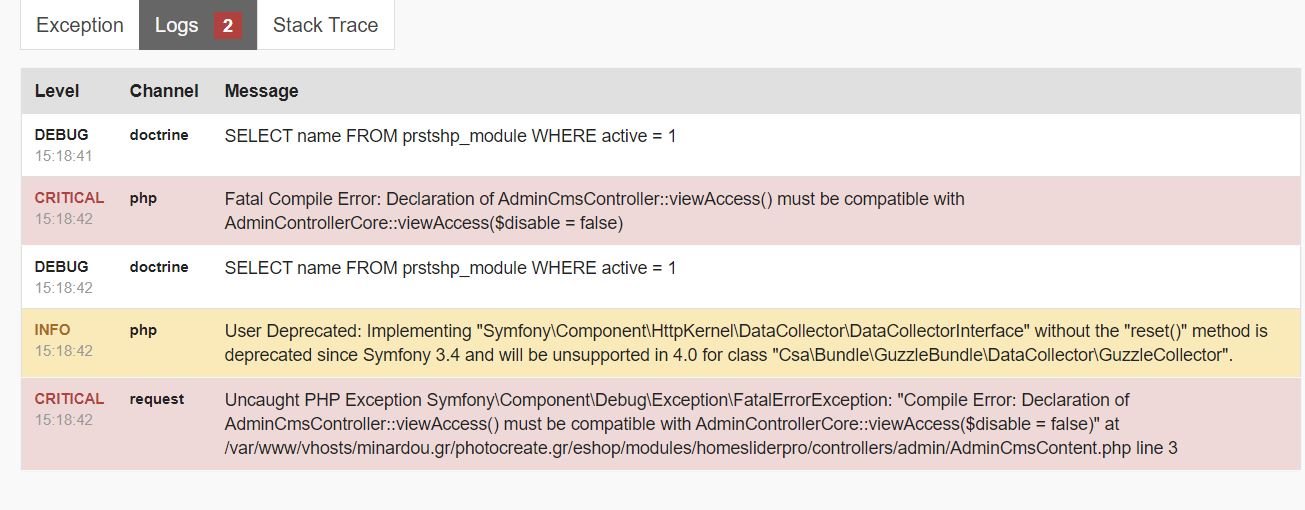Switch to the Exception tab
The image size is (1305, 510).
click(80, 25)
